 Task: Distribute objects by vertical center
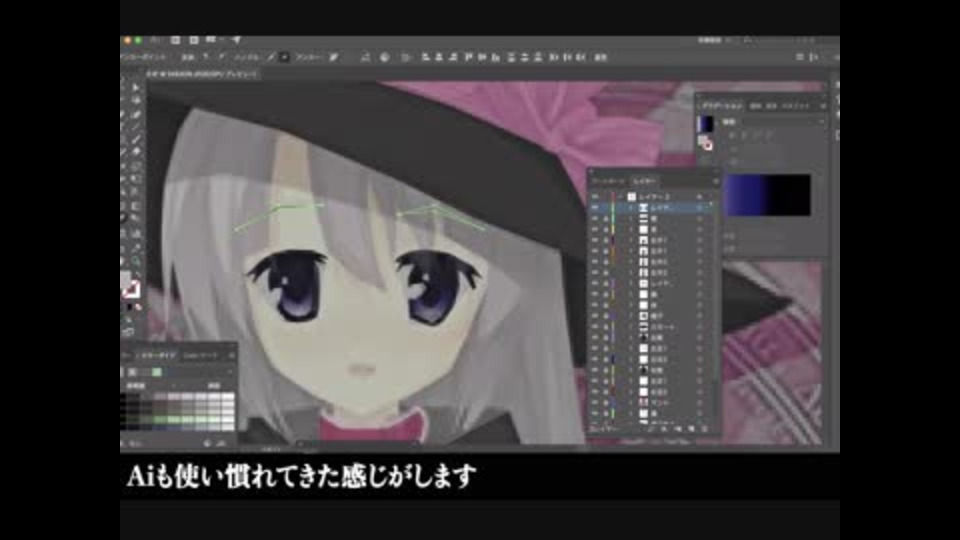click(x=524, y=57)
